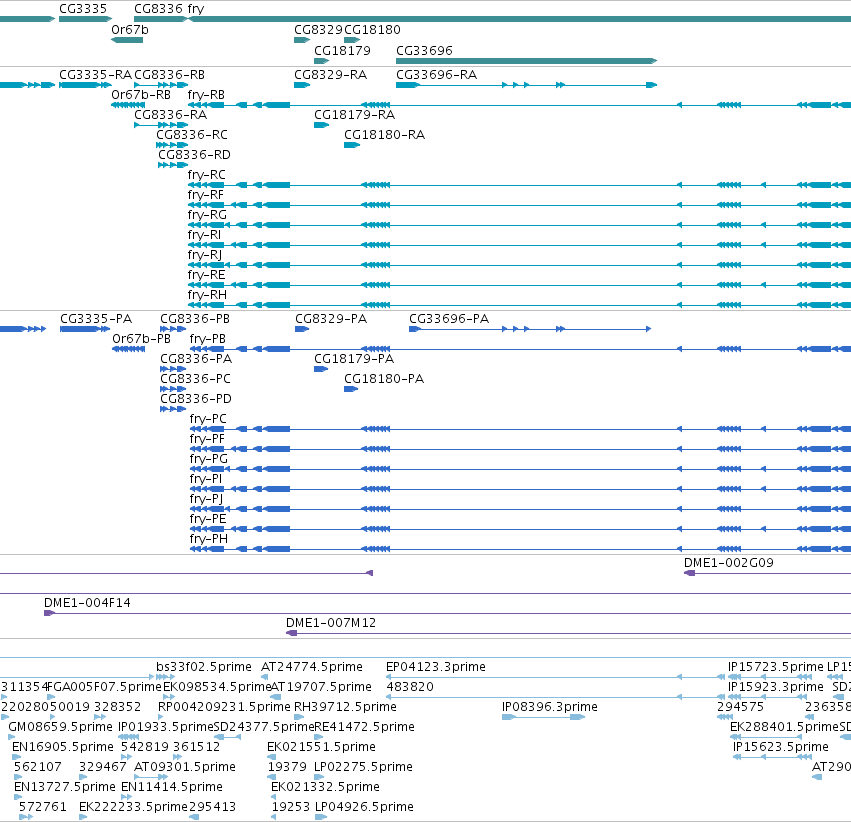Image resolution: width=851 pixels, height=822 pixels.
Task: Click the CG18180-RA transcript label
Action: pyautogui.click(x=385, y=135)
